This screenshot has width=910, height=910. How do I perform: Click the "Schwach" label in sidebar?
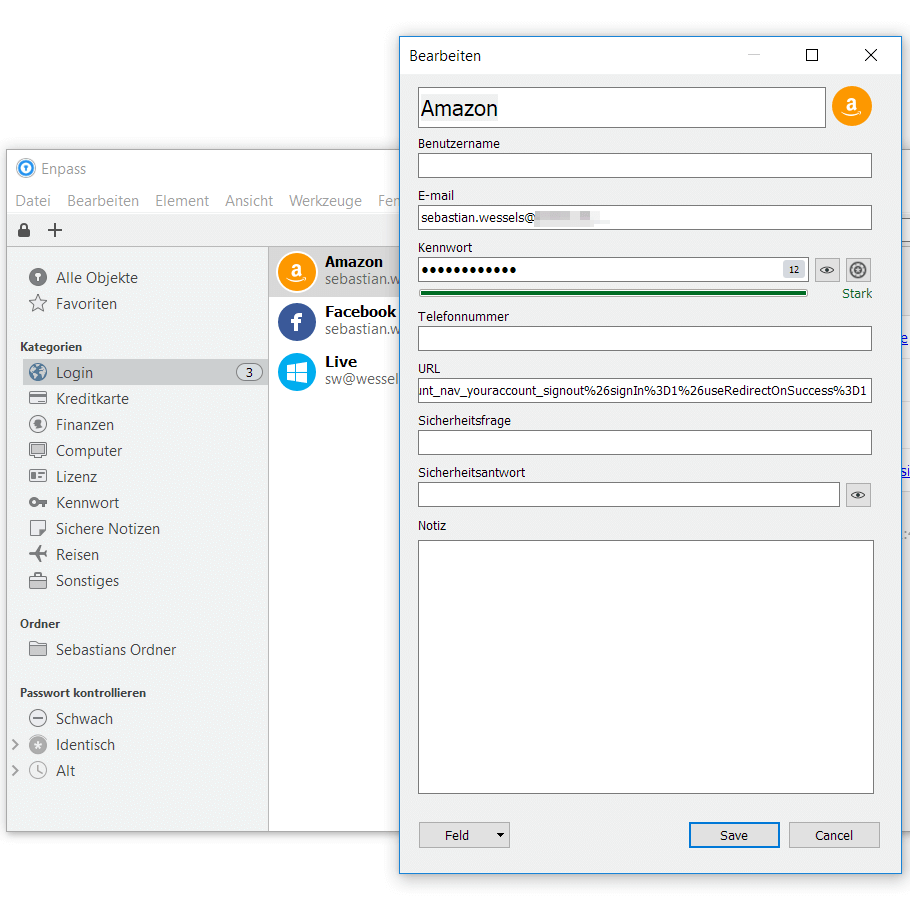pyautogui.click(x=85, y=719)
